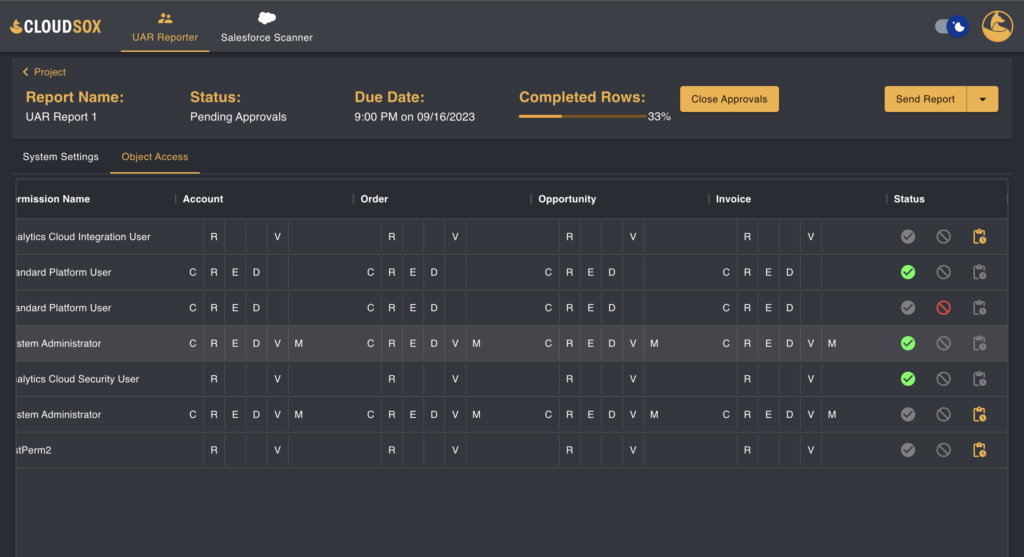Open the UAR Reporter tab
The image size is (1024, 557).
(x=165, y=27)
